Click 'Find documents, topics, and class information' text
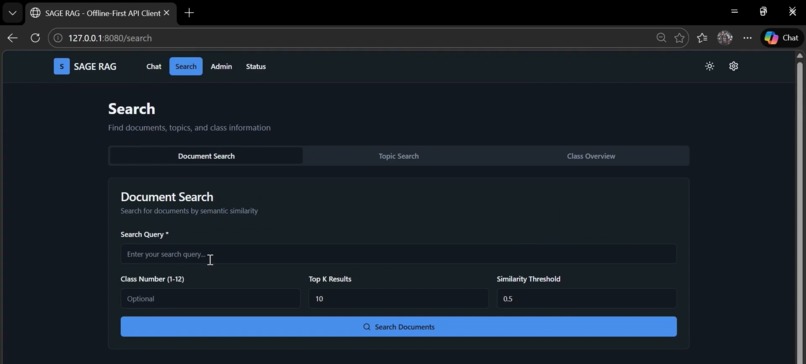Image resolution: width=806 pixels, height=364 pixels. tap(189, 128)
